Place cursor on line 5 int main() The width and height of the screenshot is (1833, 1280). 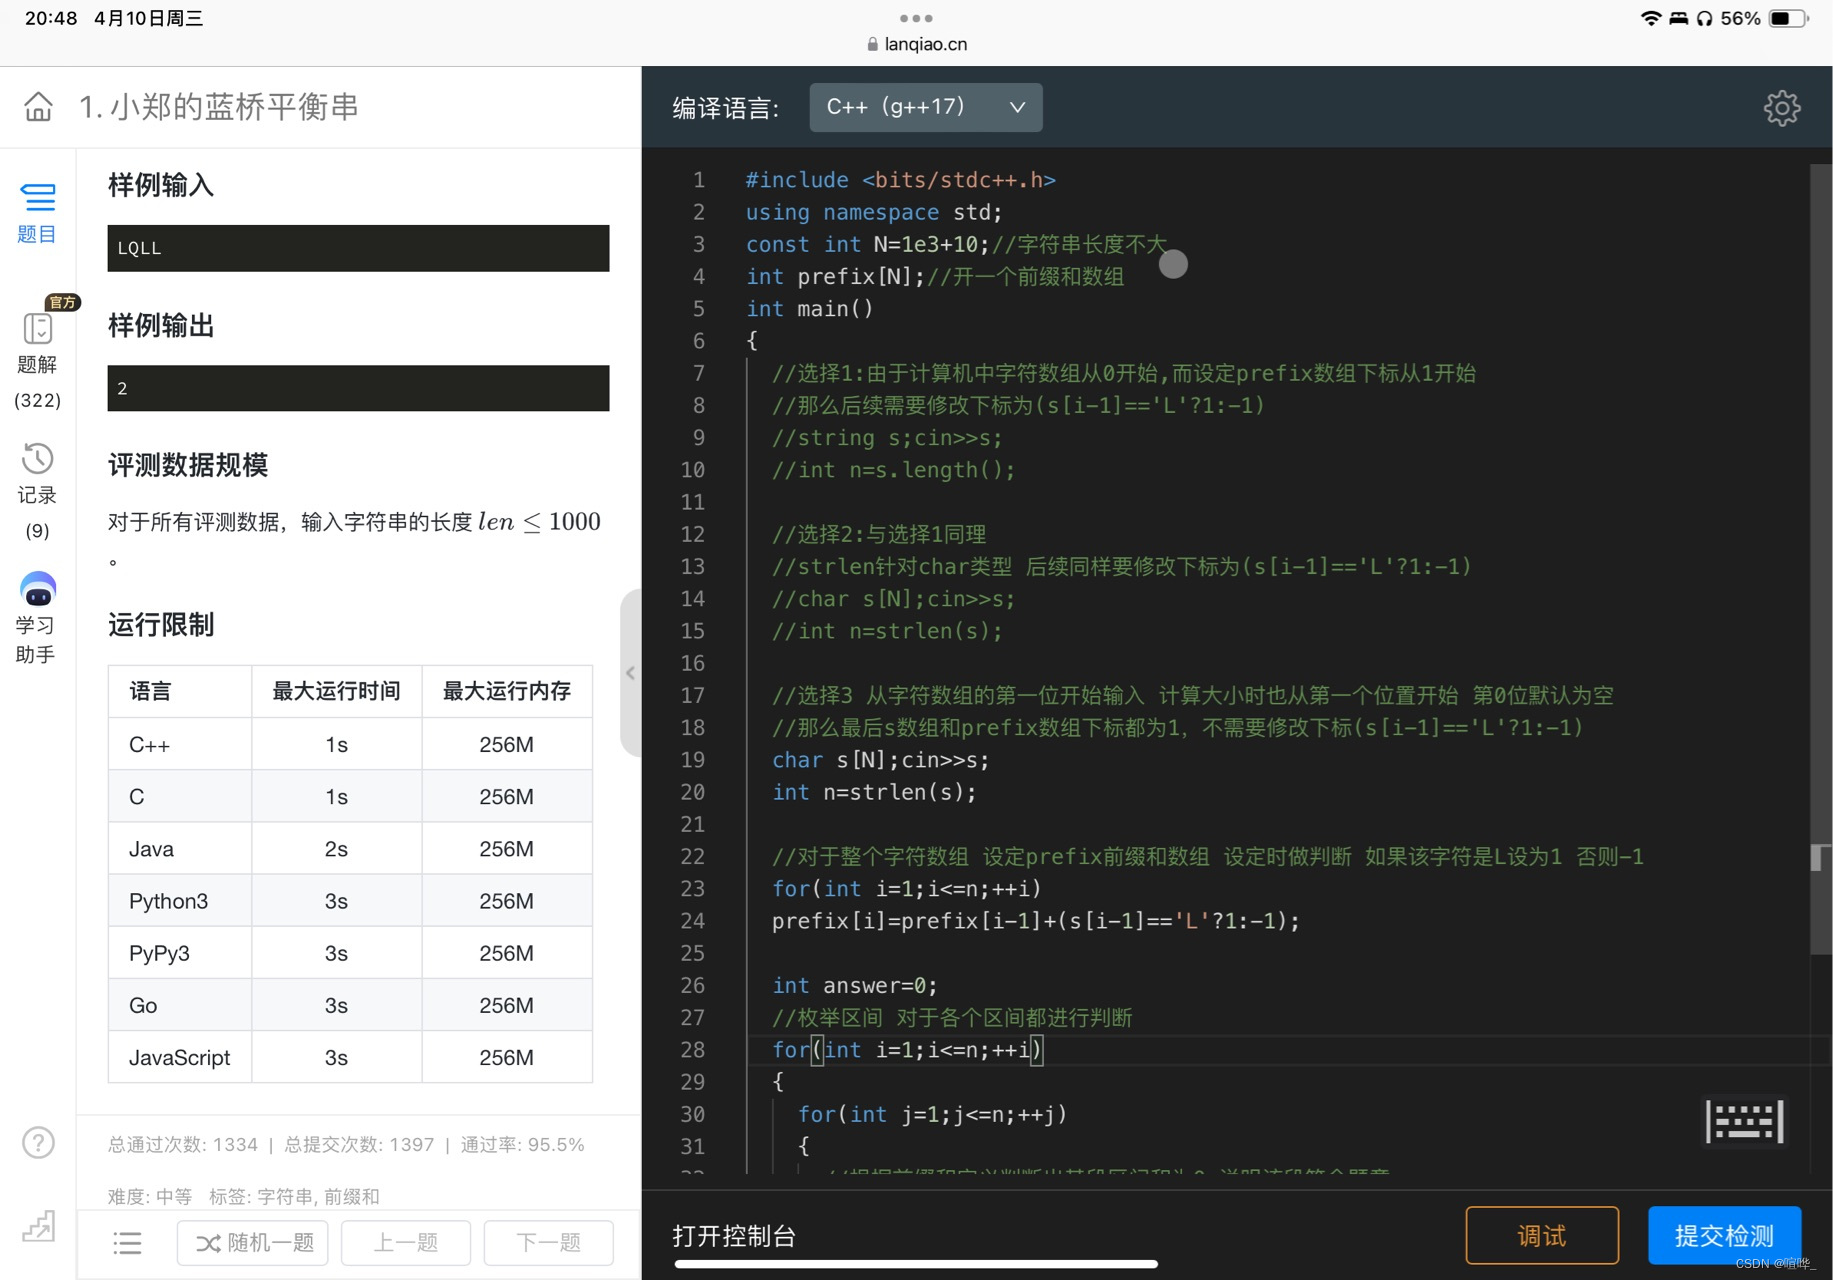pos(810,309)
